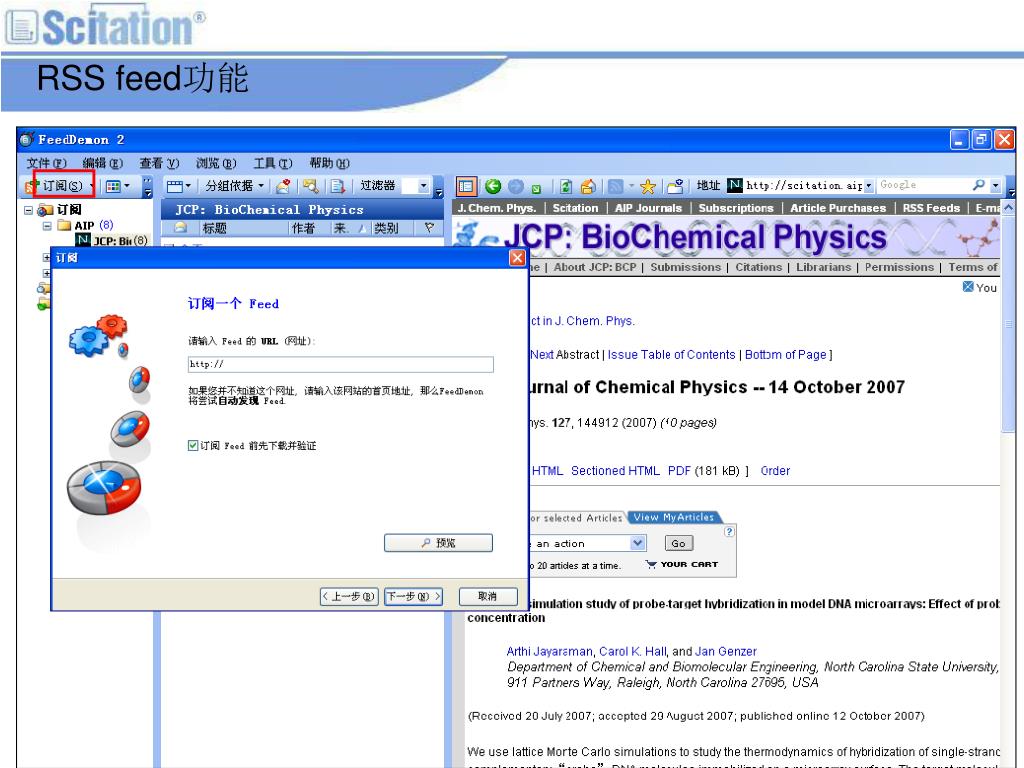Click the search magnifier icon in the Google box

978,185
